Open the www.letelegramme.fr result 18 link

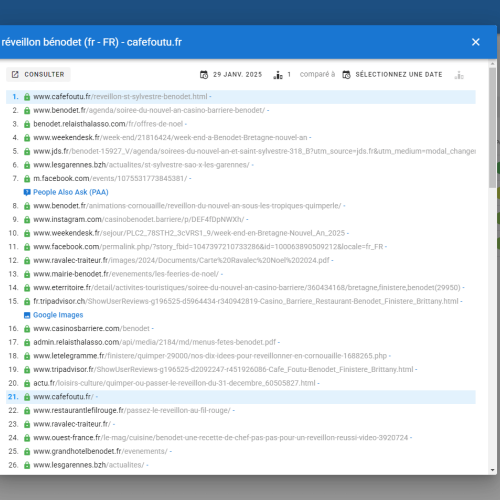coord(210,356)
